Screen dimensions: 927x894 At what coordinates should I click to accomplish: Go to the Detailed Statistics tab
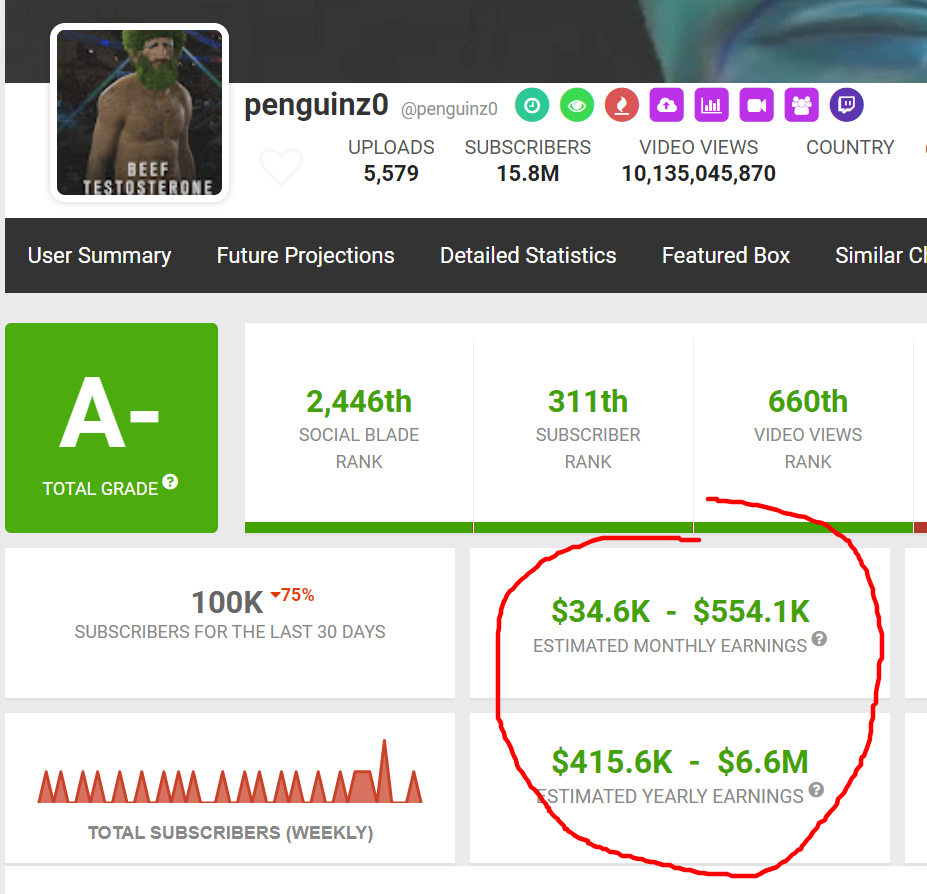(528, 256)
